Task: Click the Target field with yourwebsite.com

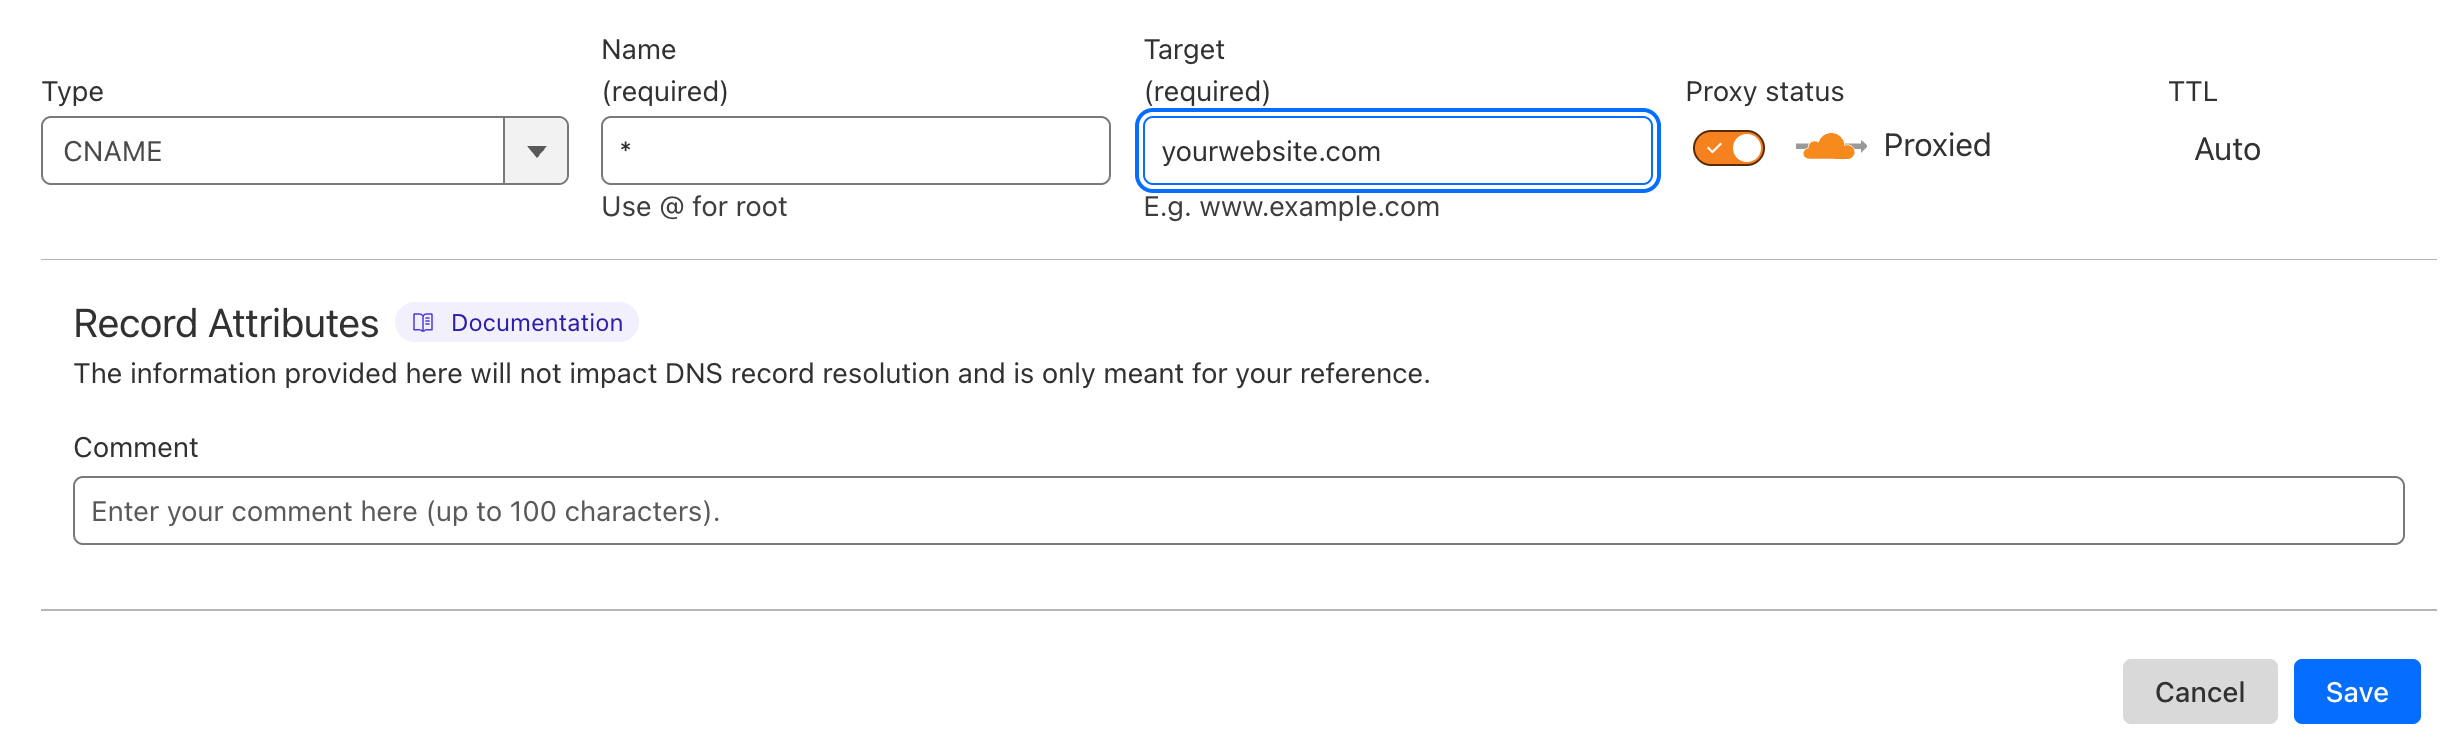Action: [x=1396, y=151]
